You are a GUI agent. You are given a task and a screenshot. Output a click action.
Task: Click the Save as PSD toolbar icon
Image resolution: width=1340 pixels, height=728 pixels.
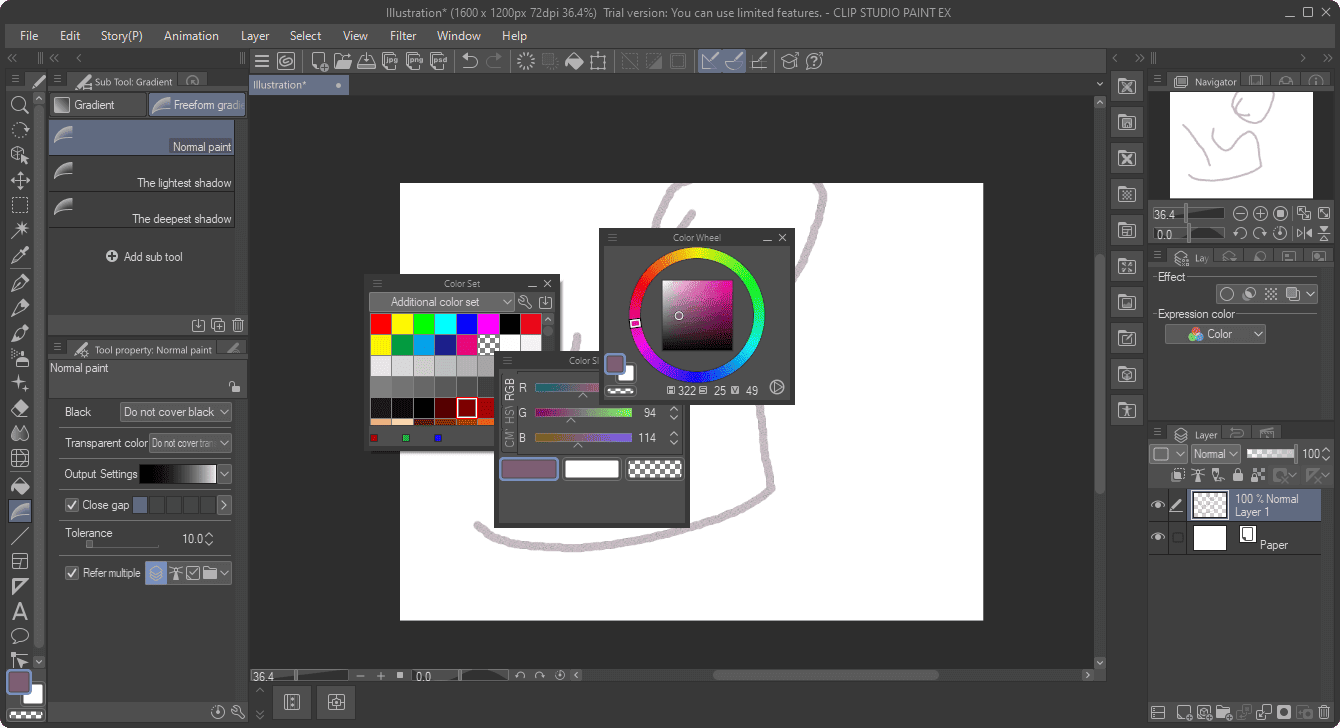(x=439, y=61)
